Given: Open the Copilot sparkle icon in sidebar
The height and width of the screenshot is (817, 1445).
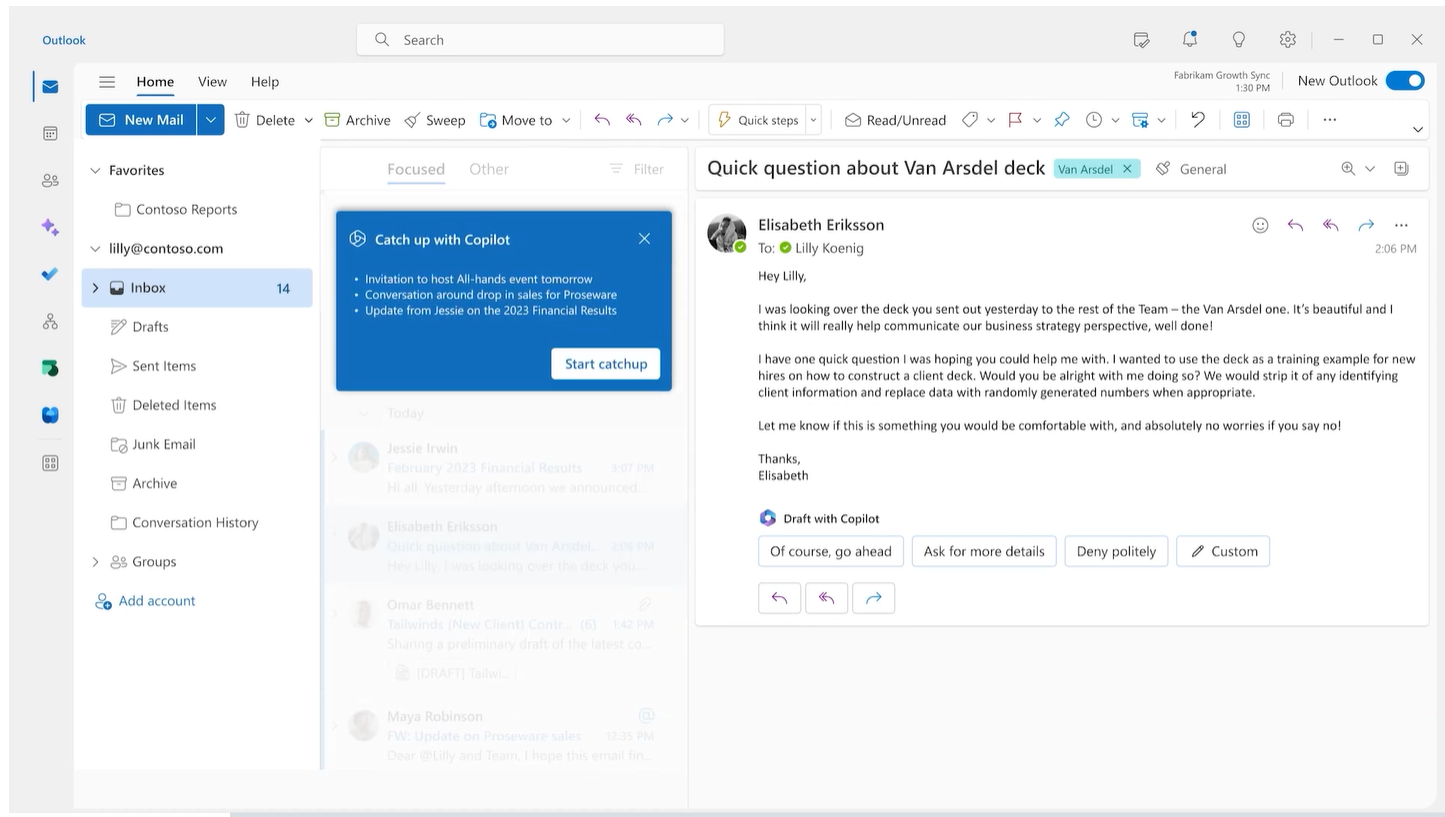Looking at the screenshot, I should coord(50,228).
